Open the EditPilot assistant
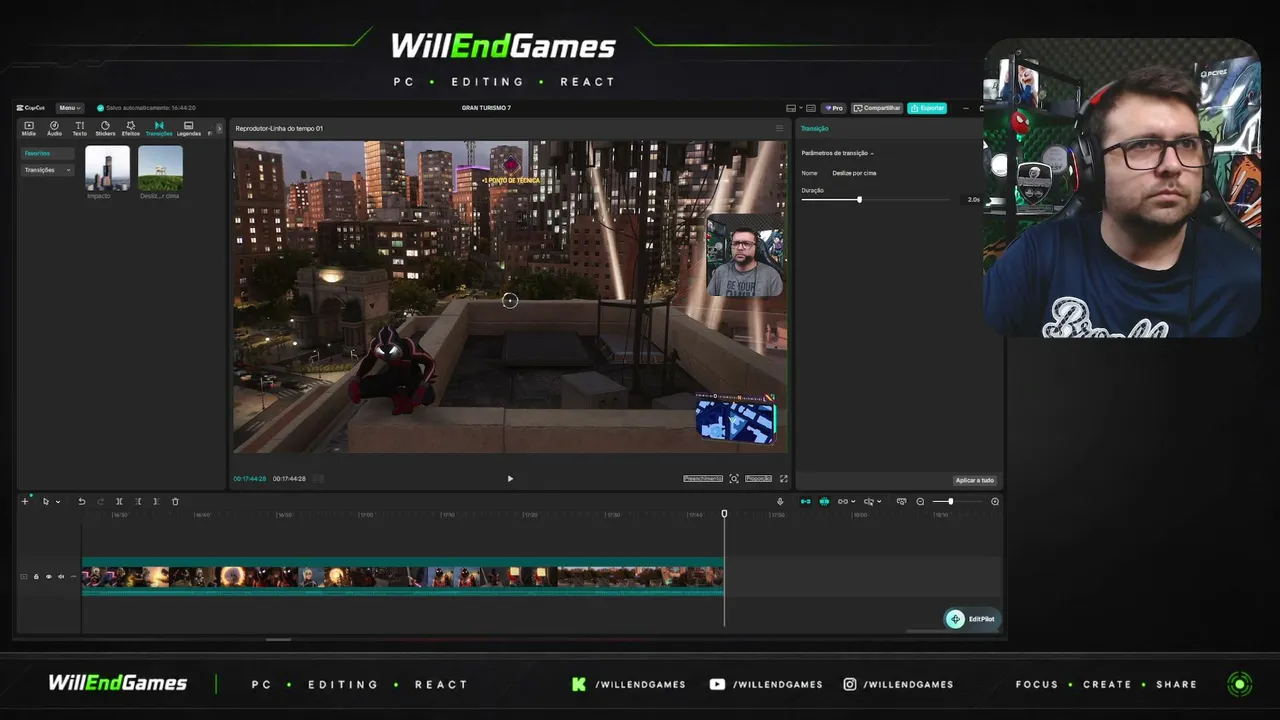The image size is (1280, 720). click(x=972, y=619)
